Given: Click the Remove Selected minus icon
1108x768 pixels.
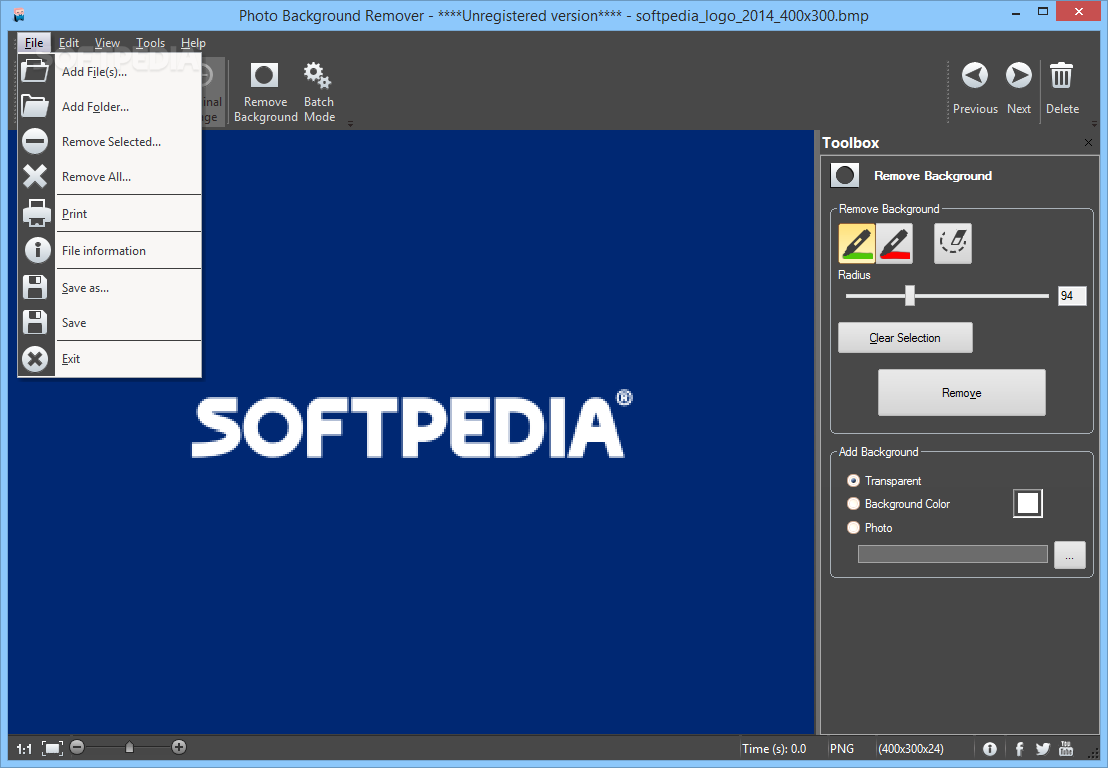Looking at the screenshot, I should click(x=35, y=141).
